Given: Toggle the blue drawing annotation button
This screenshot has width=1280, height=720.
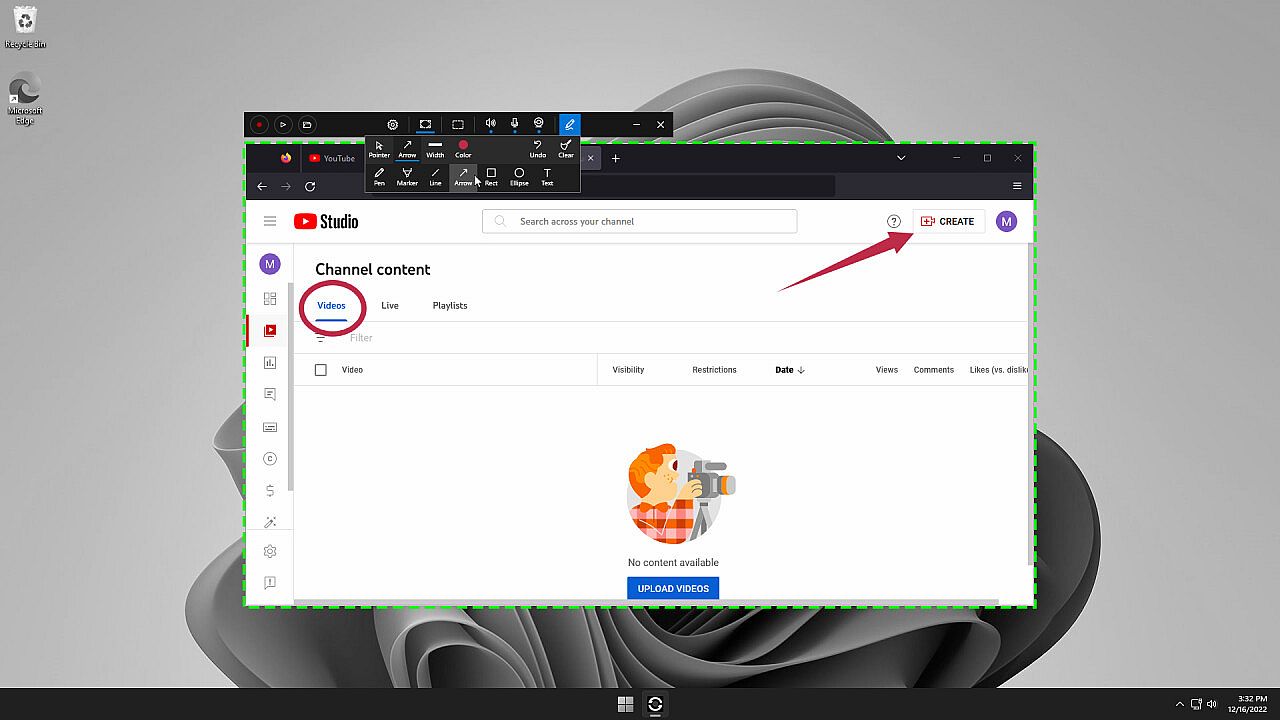Looking at the screenshot, I should coord(569,125).
